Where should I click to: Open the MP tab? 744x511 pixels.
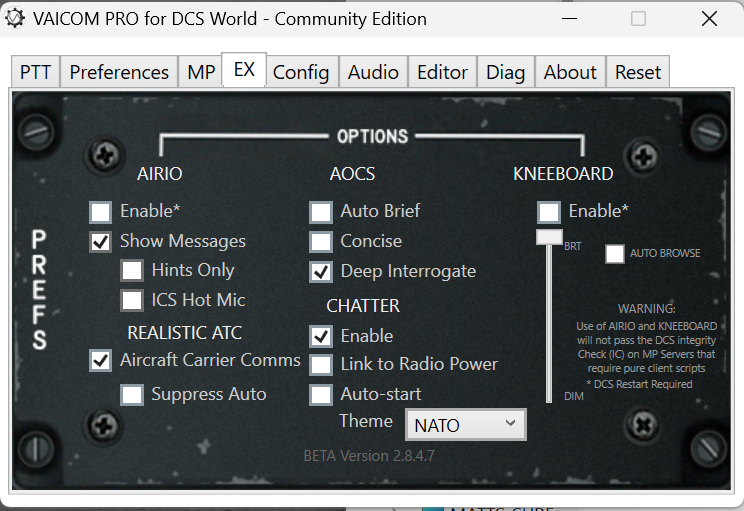click(201, 72)
